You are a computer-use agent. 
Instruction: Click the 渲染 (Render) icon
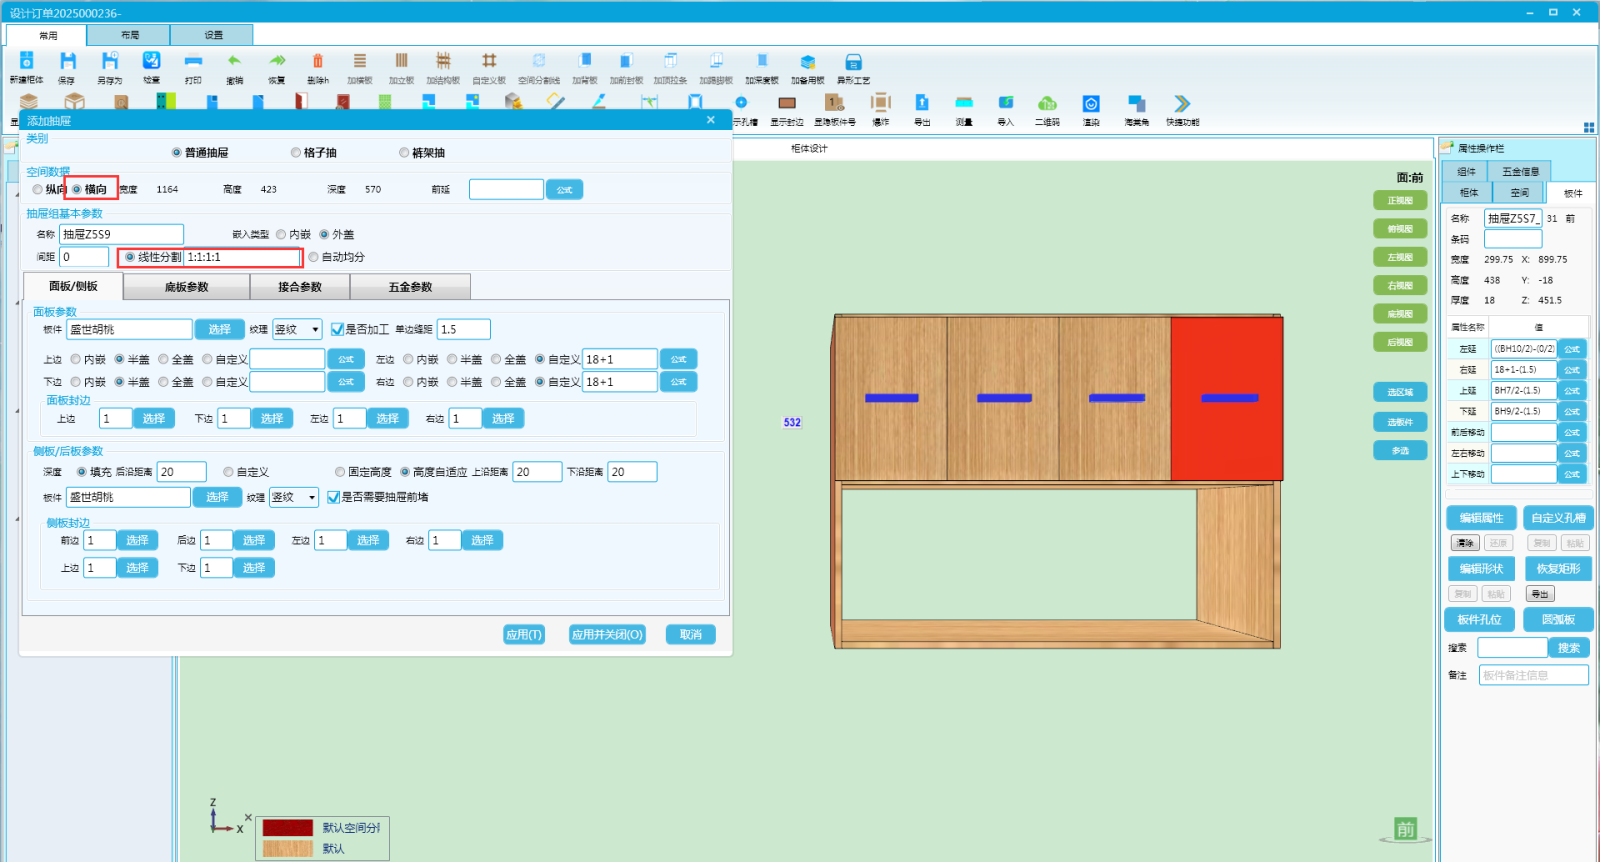click(1090, 104)
